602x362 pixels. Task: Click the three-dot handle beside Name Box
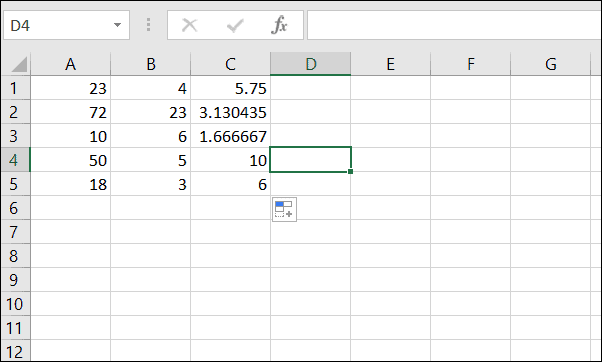click(149, 25)
